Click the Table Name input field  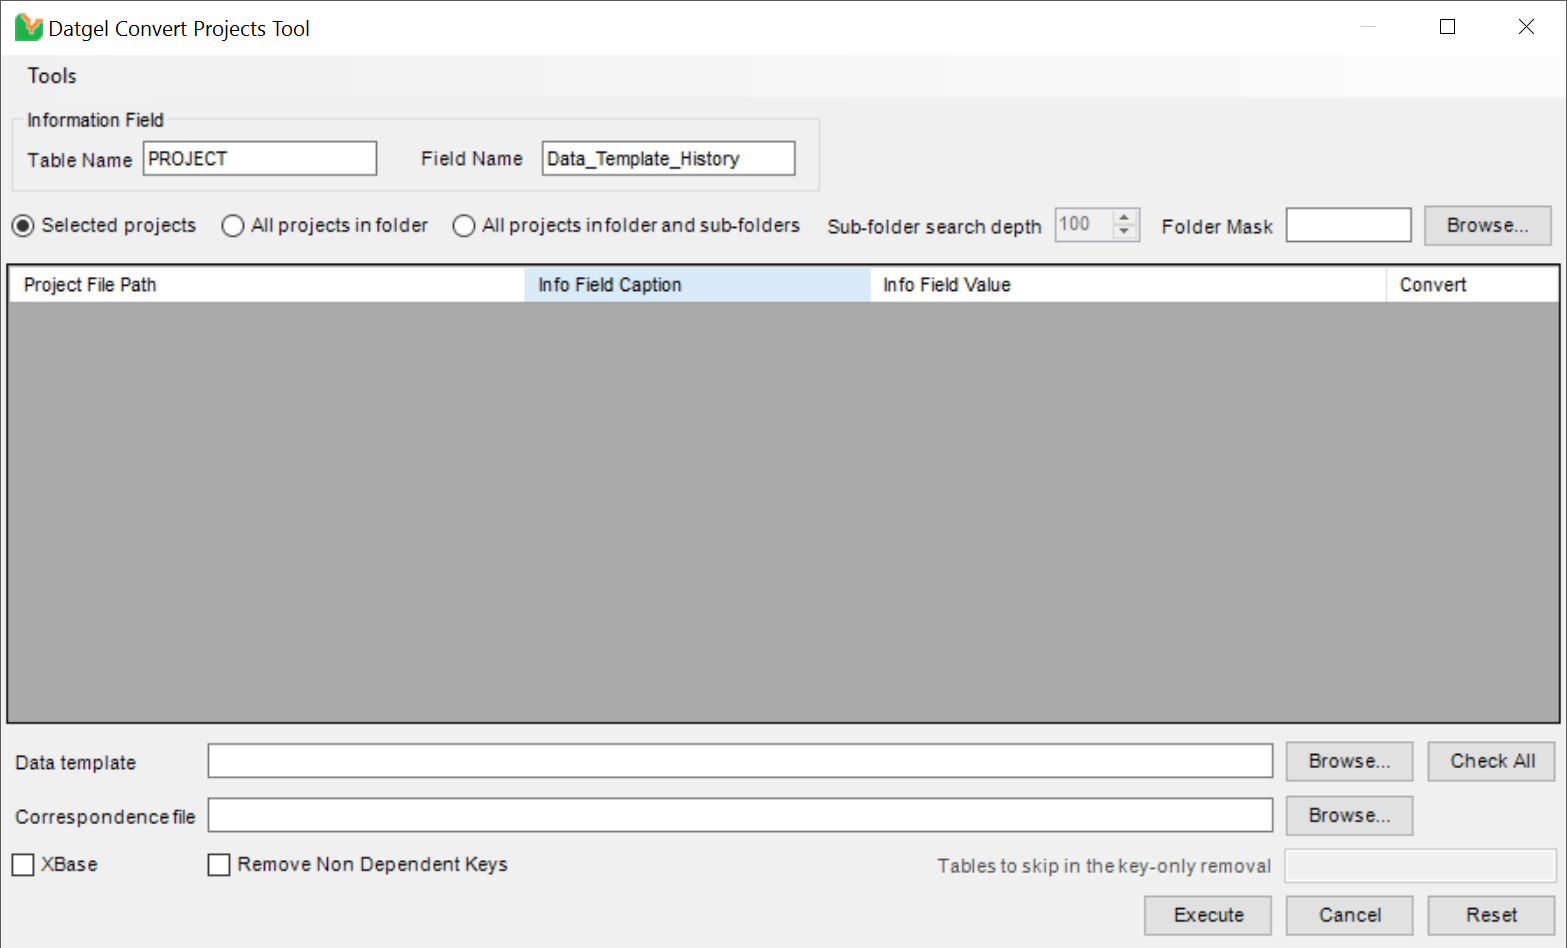pos(259,159)
